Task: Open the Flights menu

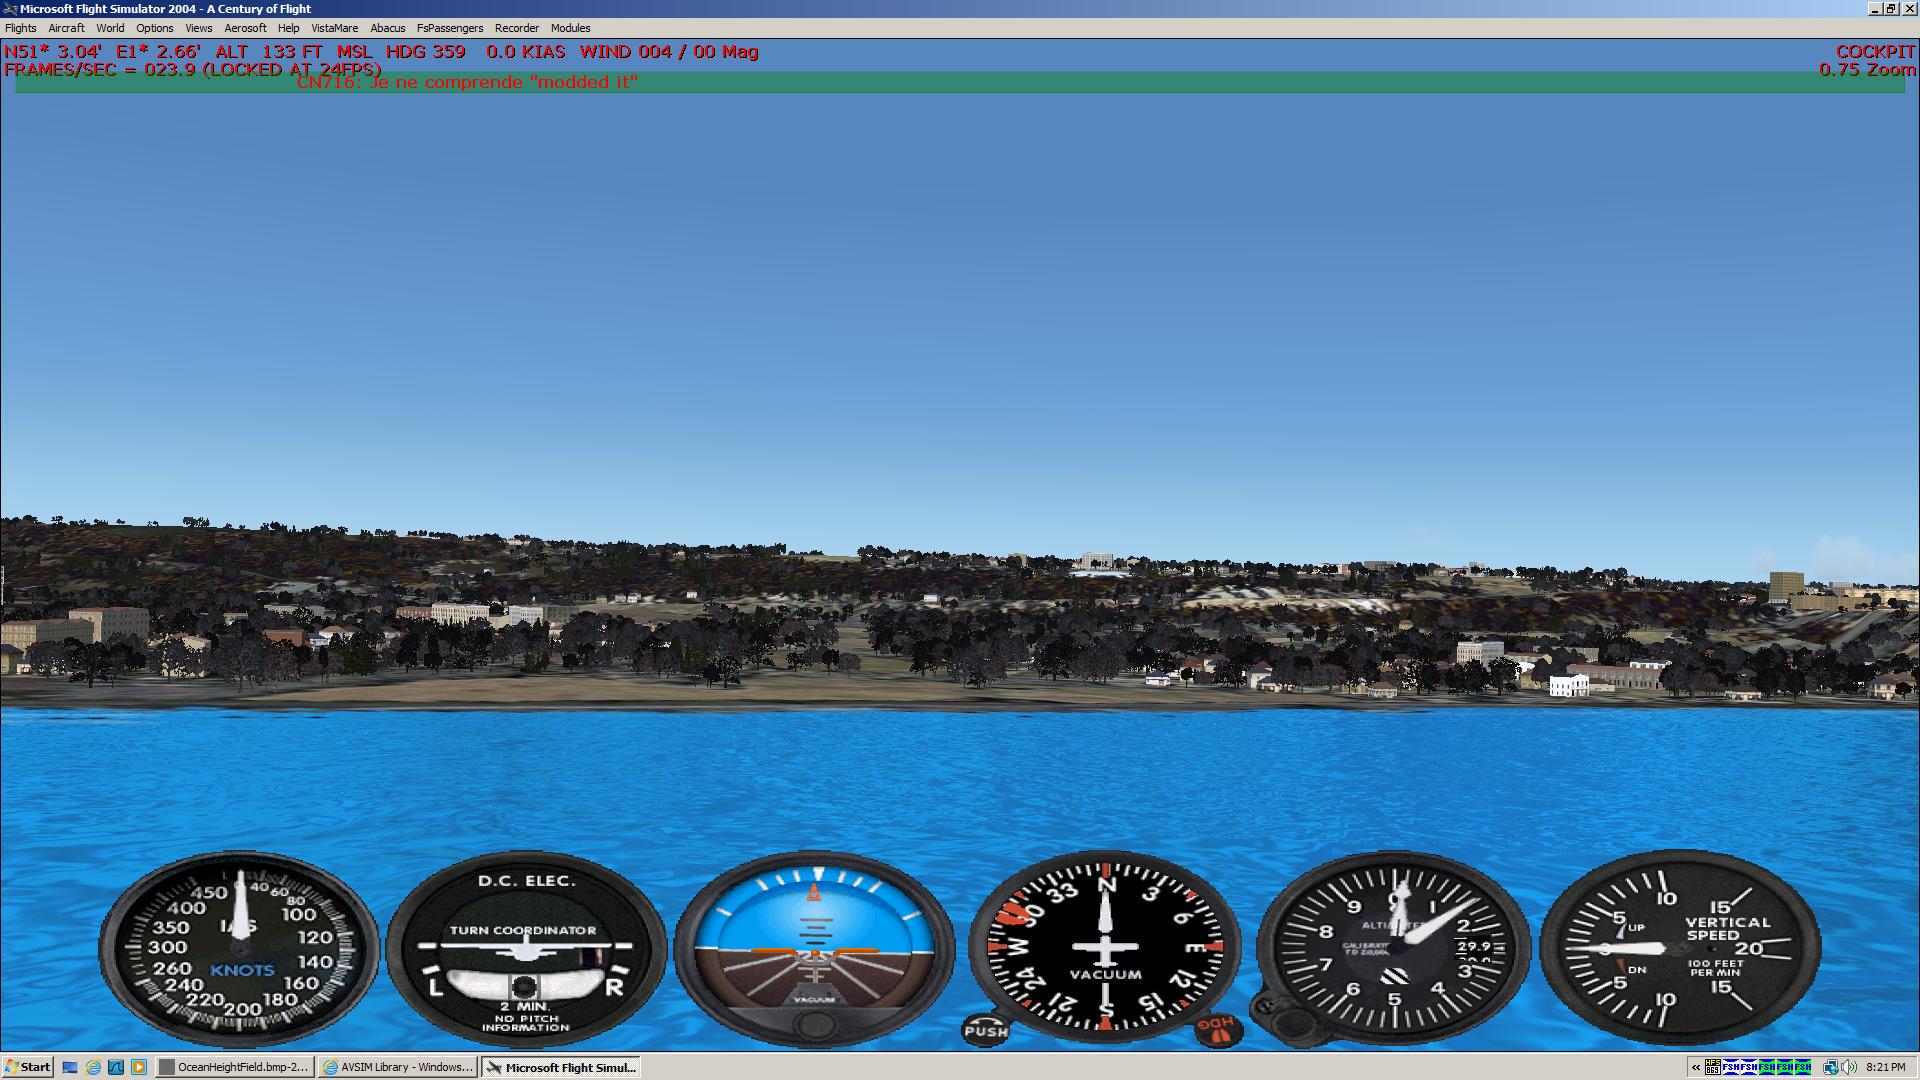Action: pos(20,28)
